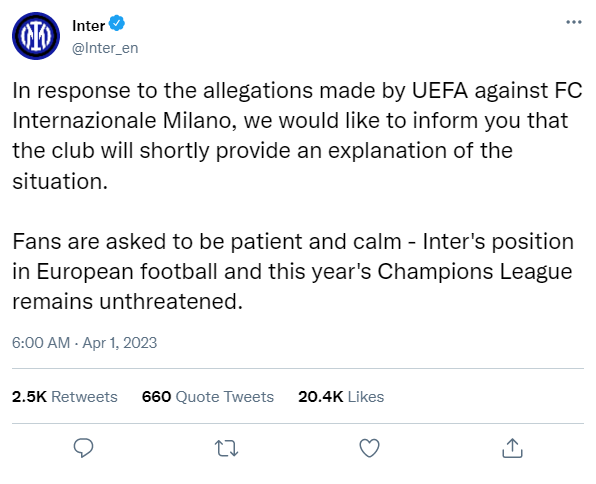Click the first paragraph about UEFA allegations
The height and width of the screenshot is (484, 596).
coord(297,136)
